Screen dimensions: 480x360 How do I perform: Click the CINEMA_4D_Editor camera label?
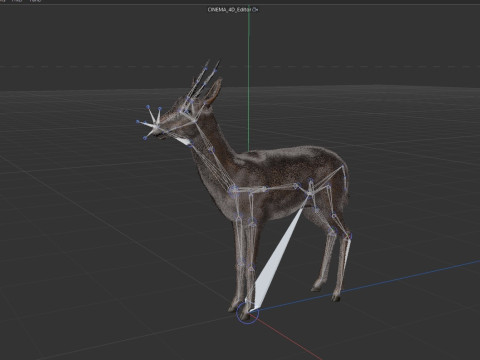[233, 10]
